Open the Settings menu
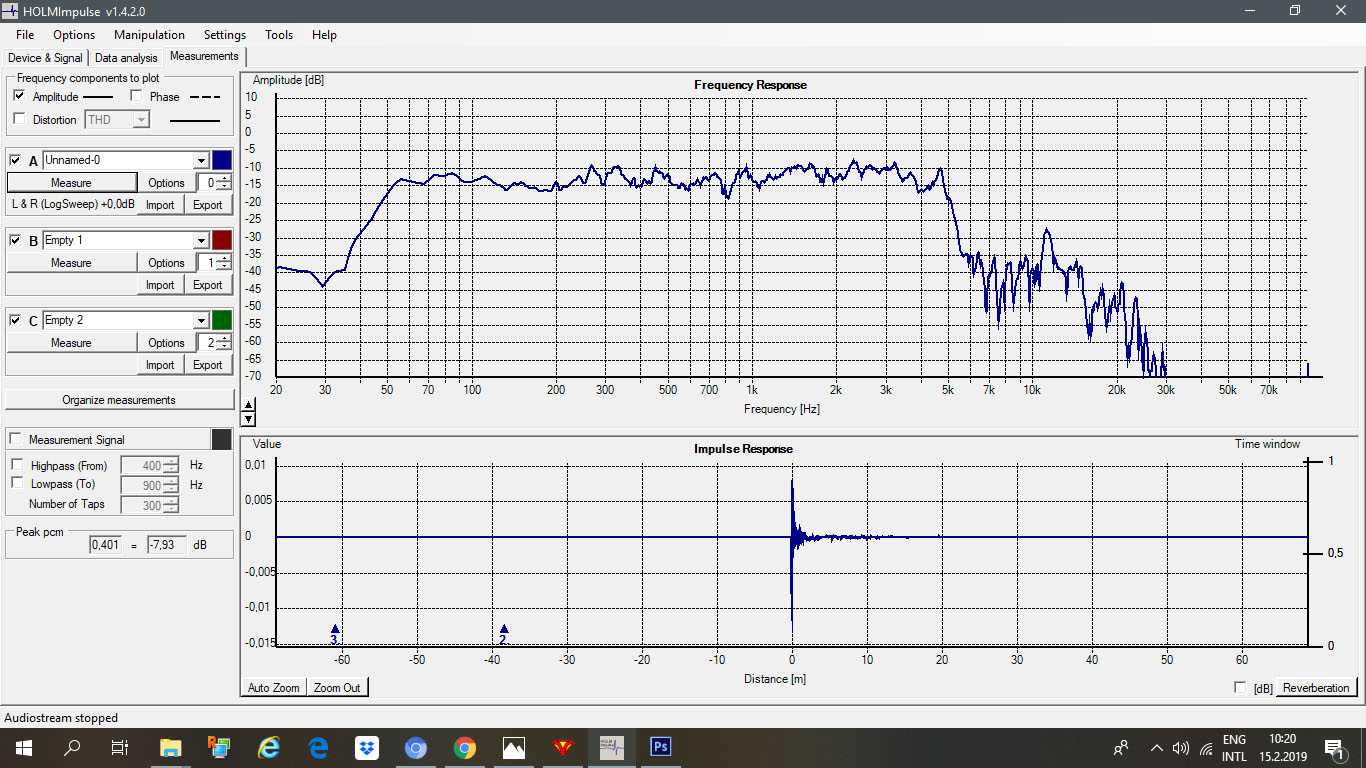 [225, 35]
